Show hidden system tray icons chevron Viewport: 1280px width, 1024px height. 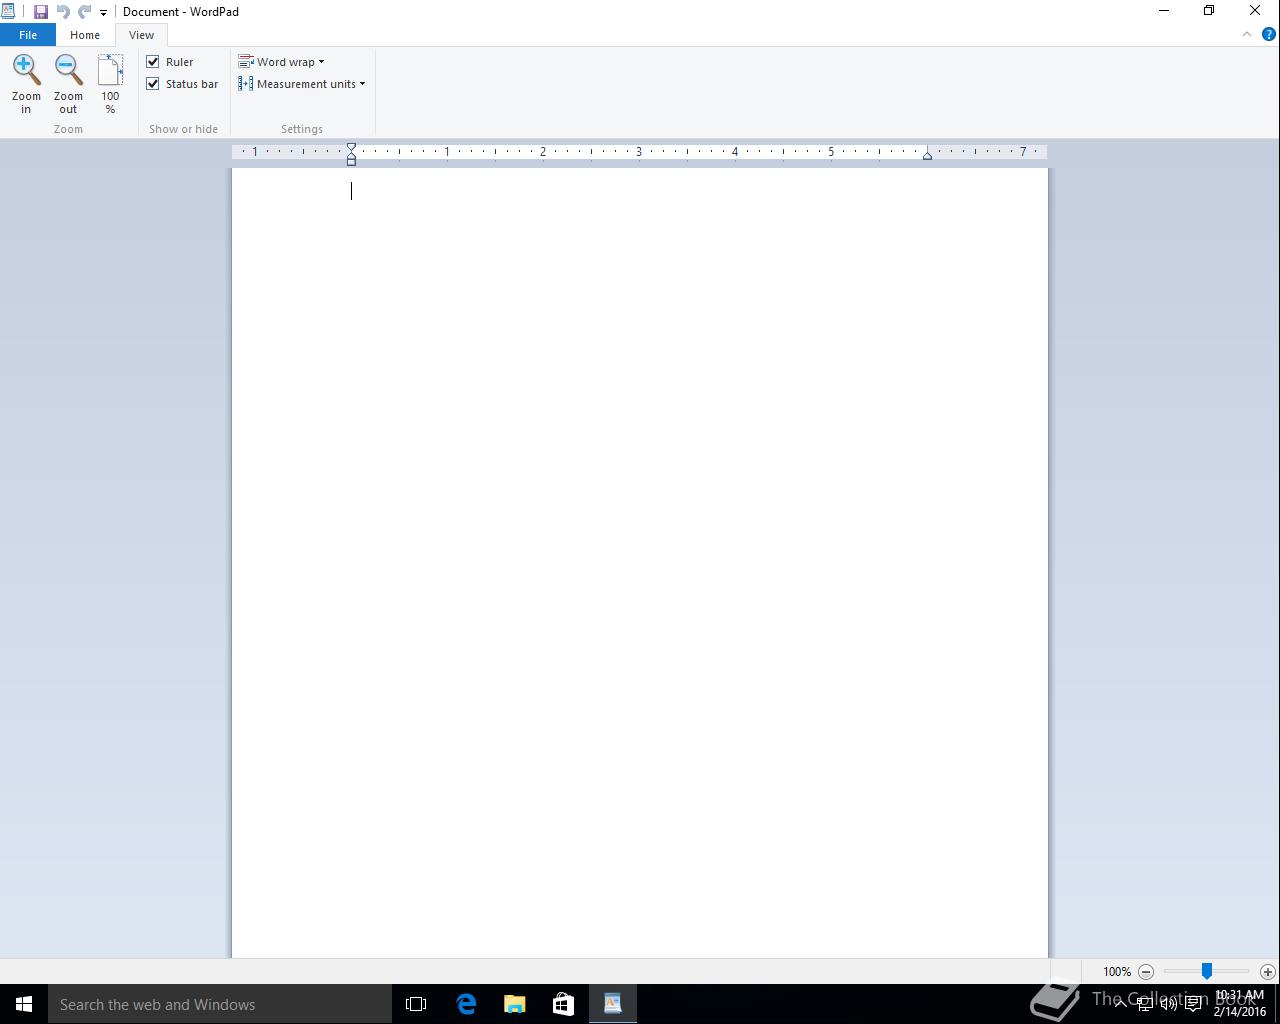(x=1120, y=1004)
